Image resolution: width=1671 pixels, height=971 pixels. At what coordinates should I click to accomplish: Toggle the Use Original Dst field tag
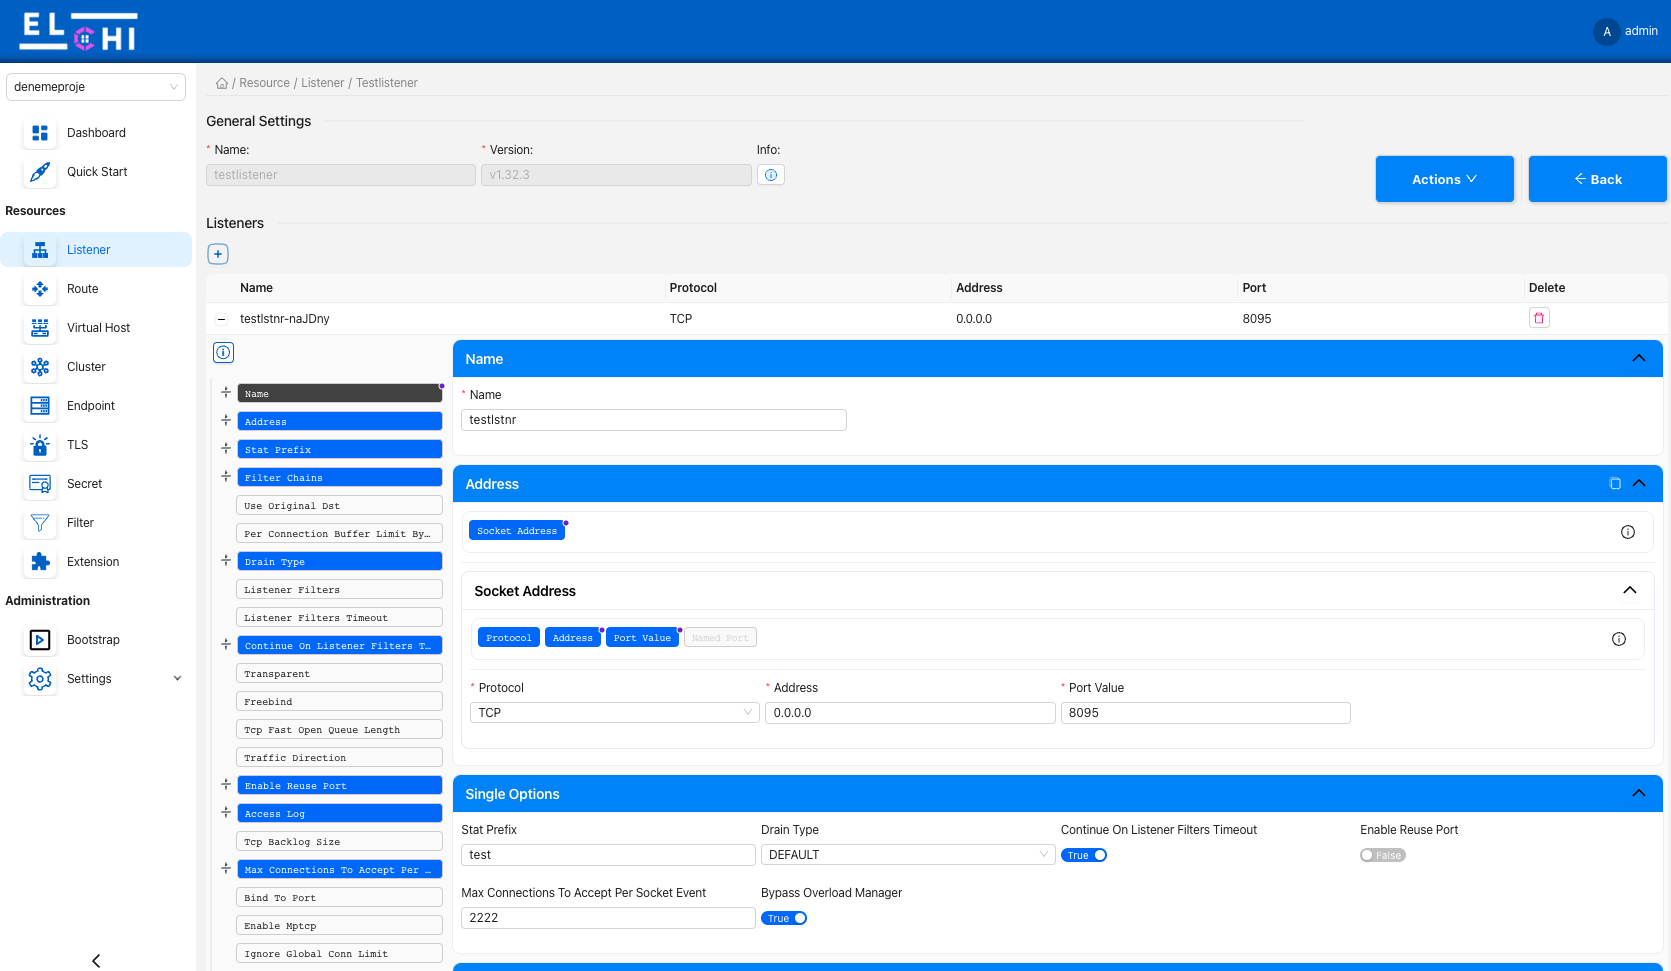[x=339, y=506]
